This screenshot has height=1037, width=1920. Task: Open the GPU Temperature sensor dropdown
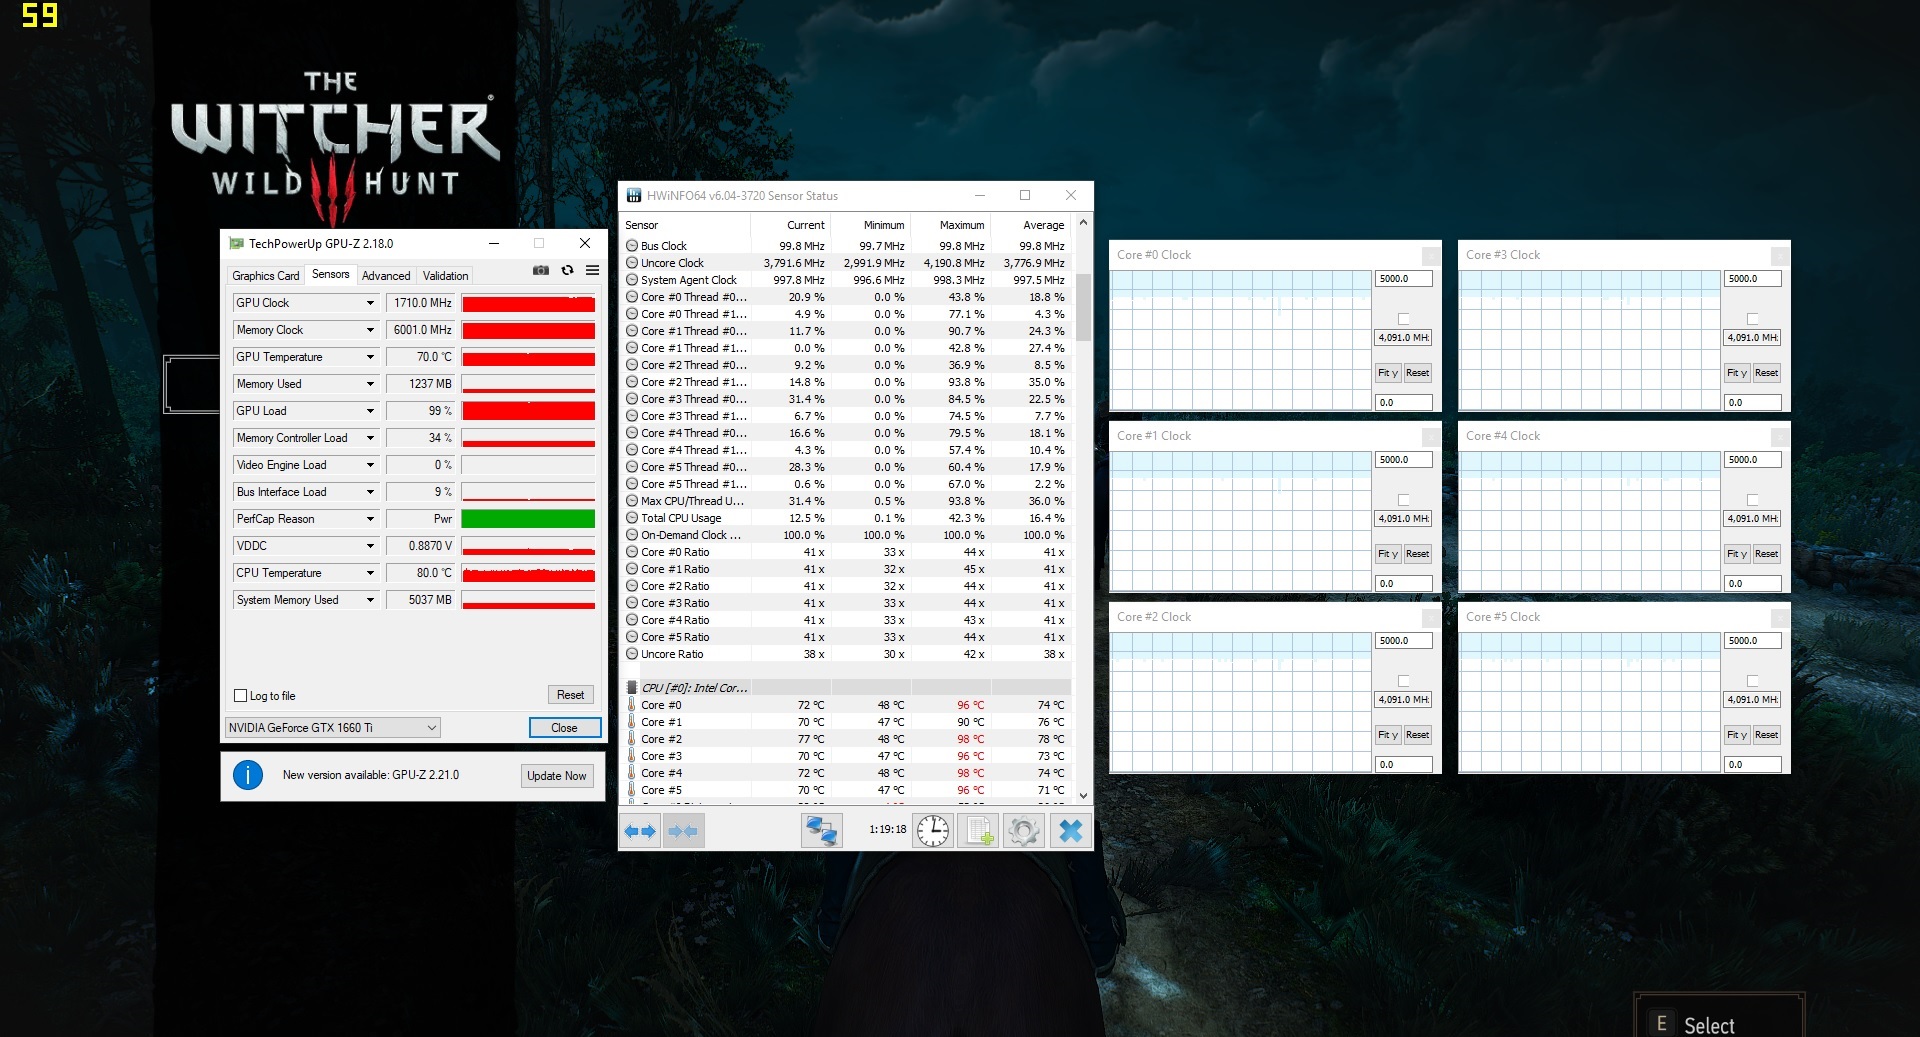370,357
